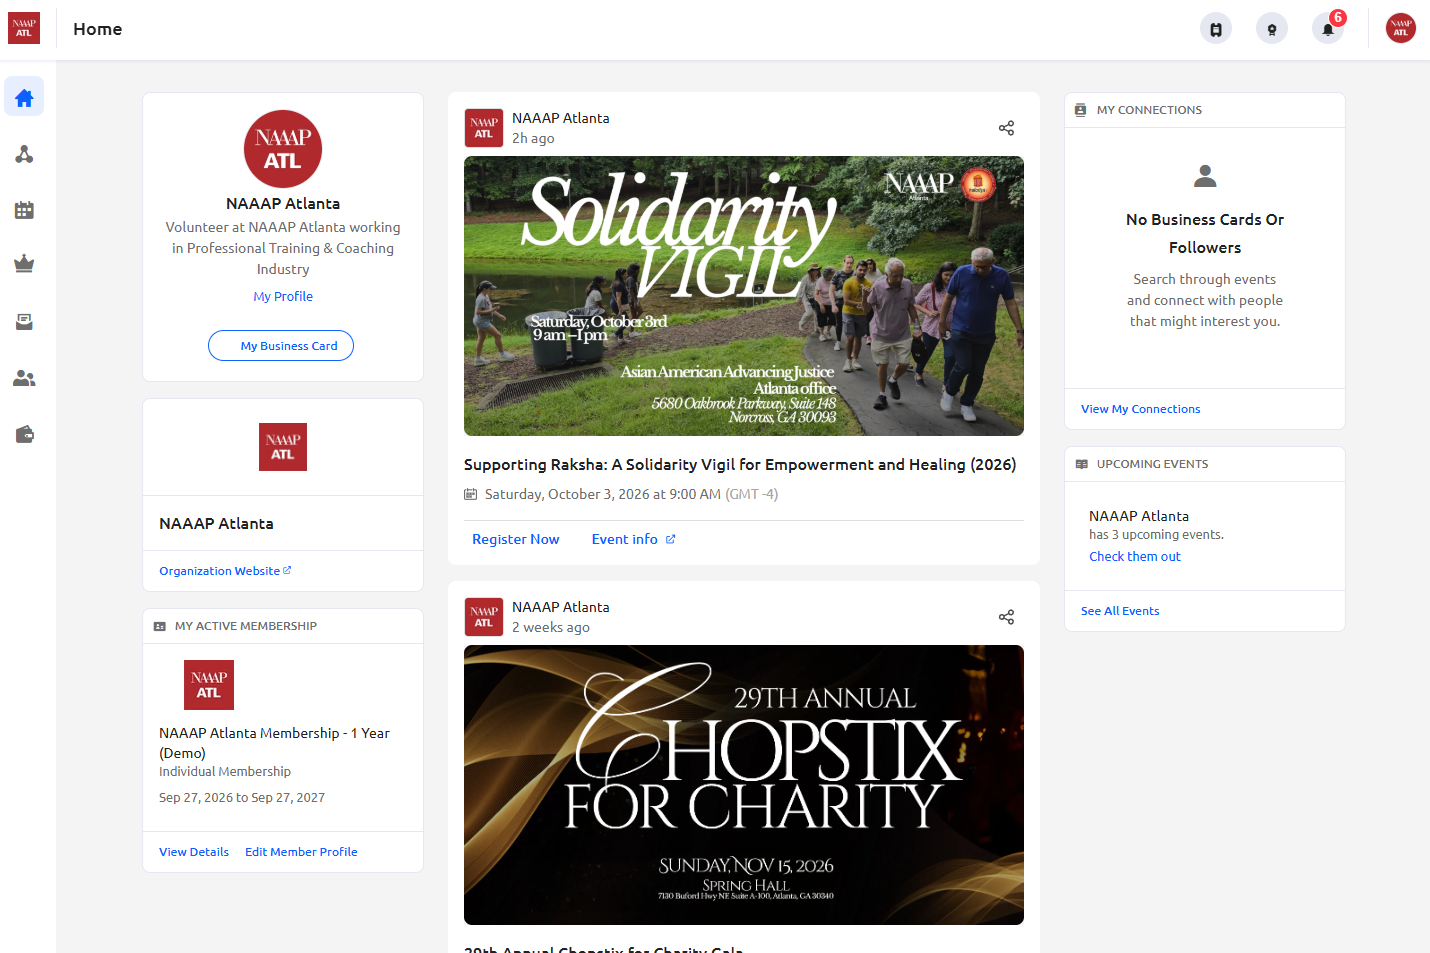Click the Search through events hint text
The image size is (1430, 953).
coord(1205,300)
